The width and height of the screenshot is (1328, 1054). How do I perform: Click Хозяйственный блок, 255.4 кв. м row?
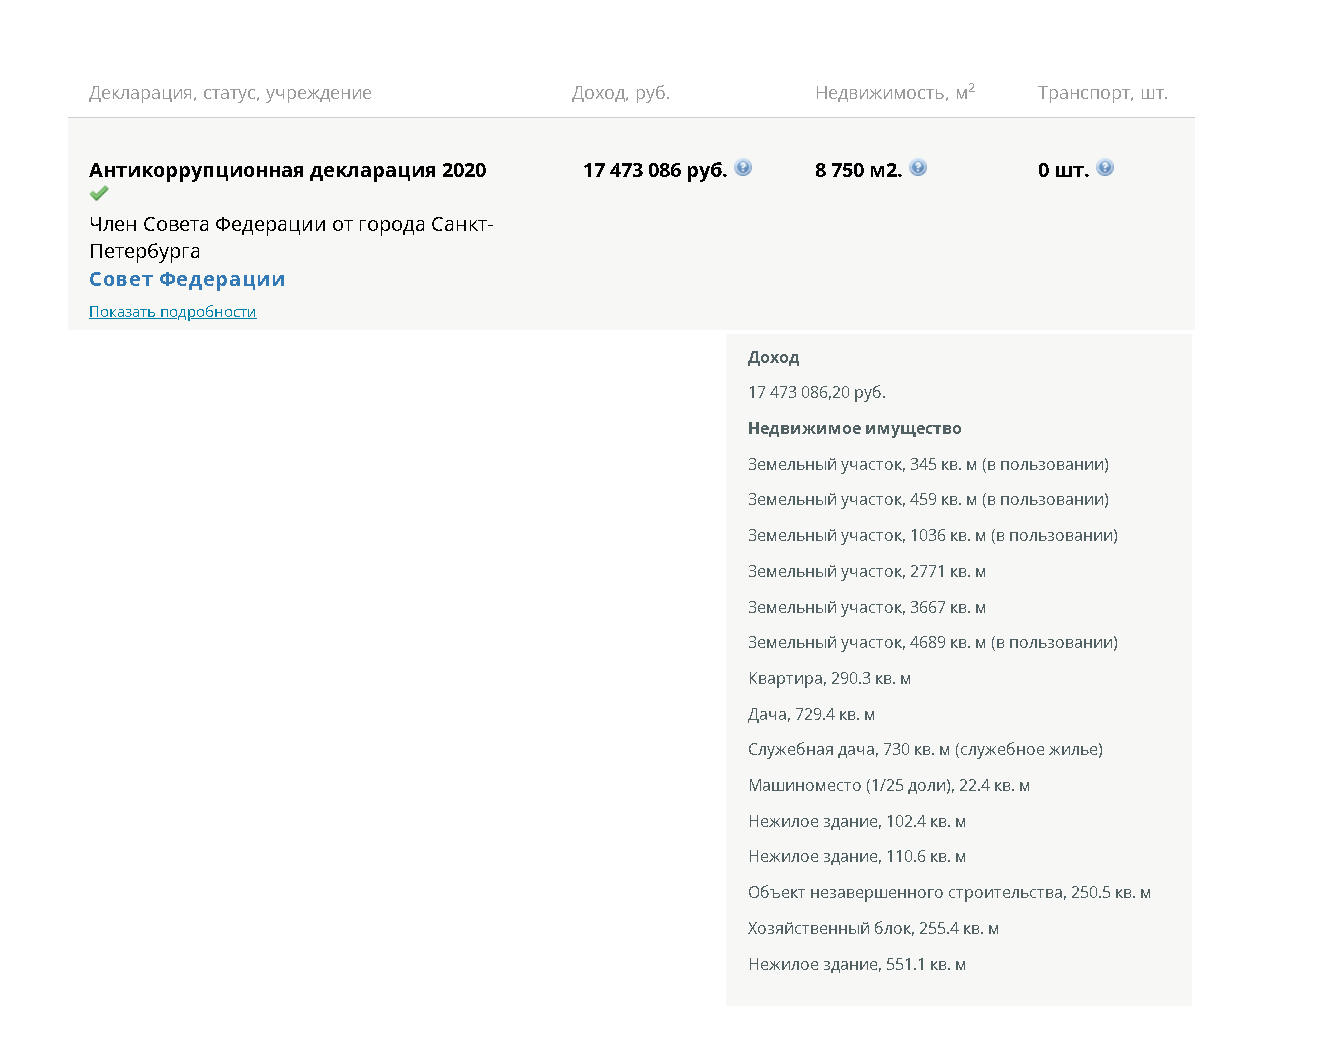874,928
